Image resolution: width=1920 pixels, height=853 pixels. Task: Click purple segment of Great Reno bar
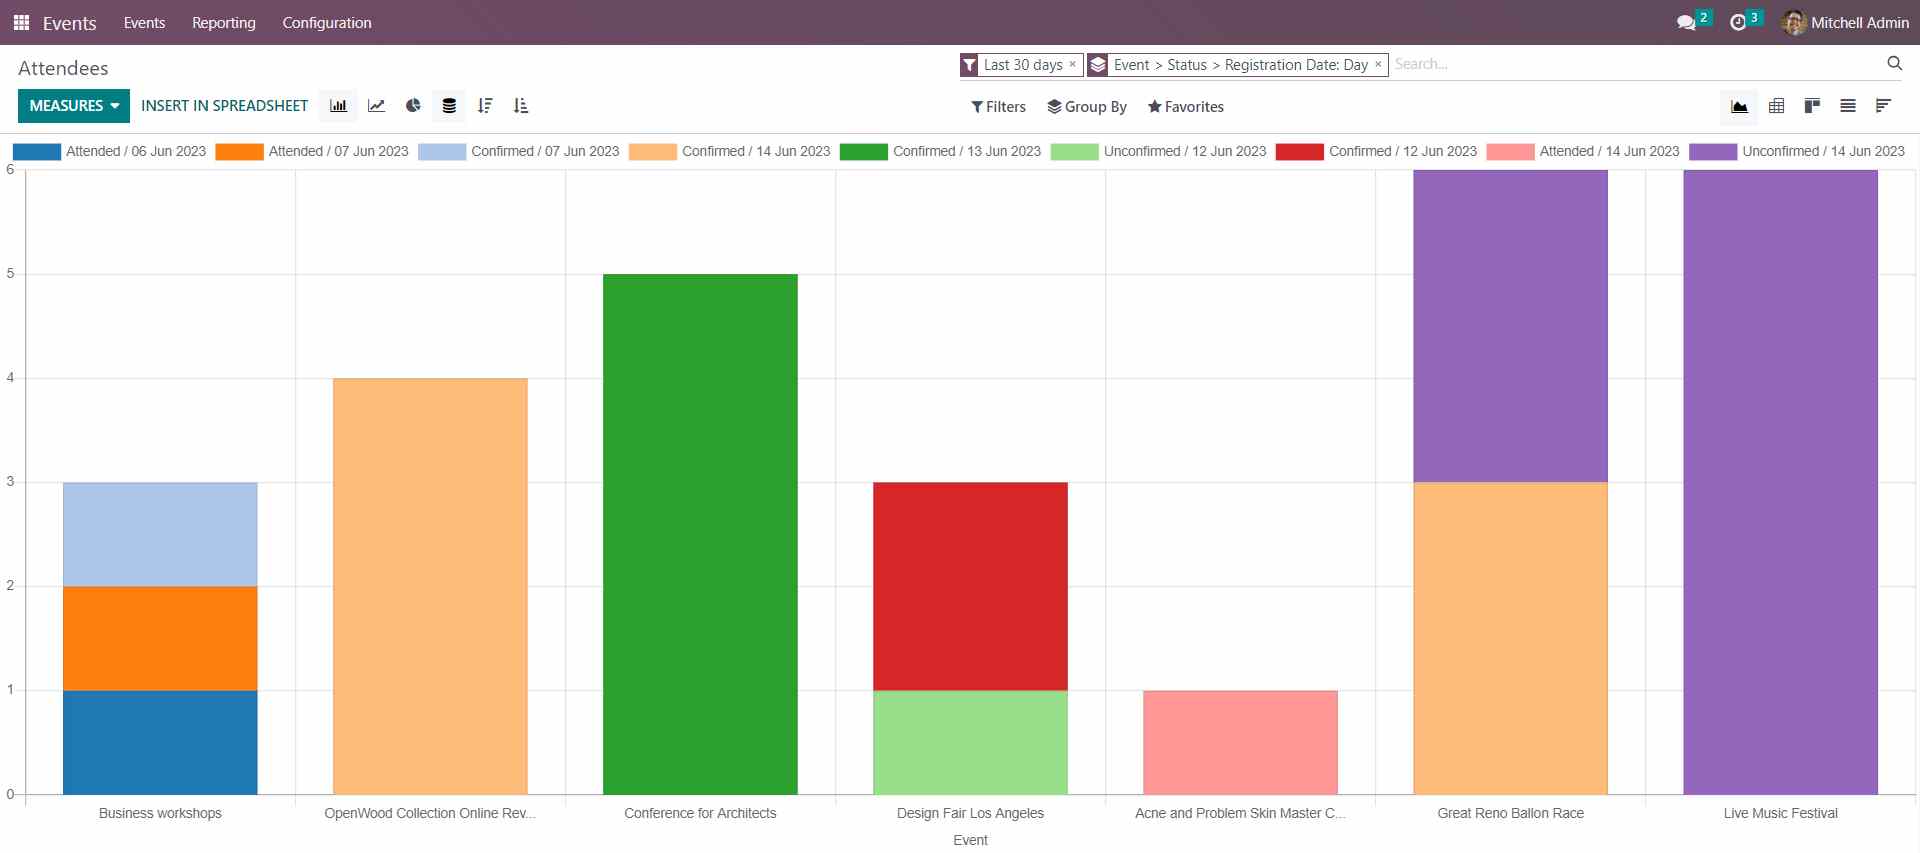[1510, 326]
